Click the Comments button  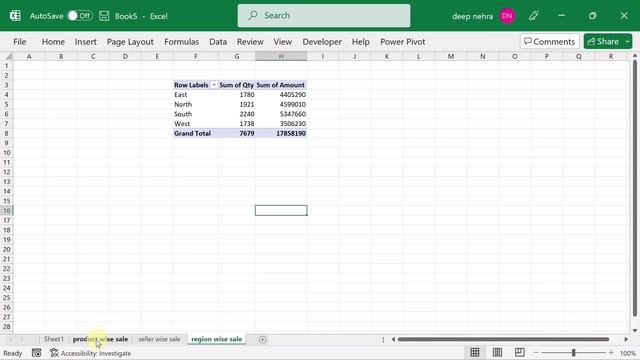[549, 41]
